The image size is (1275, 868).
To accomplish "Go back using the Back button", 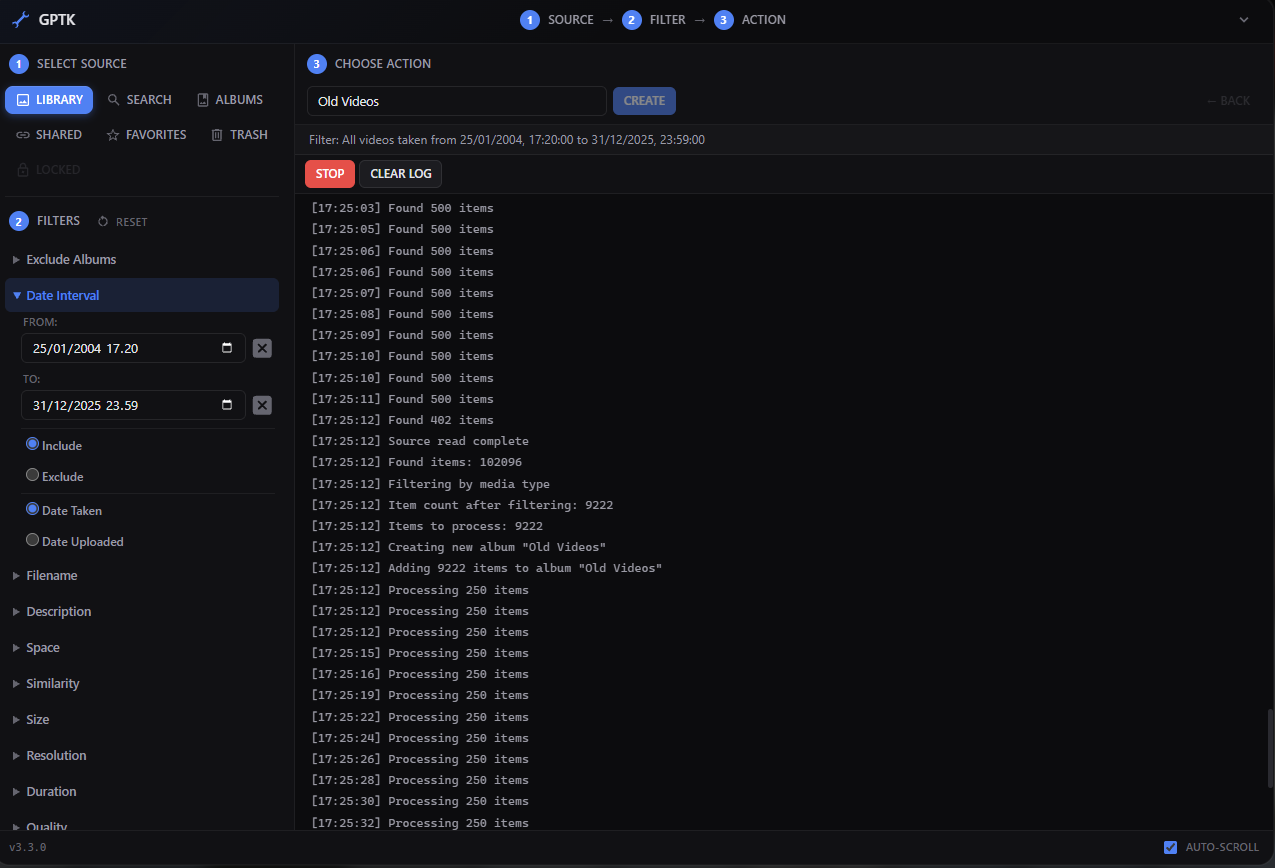I will (1228, 101).
